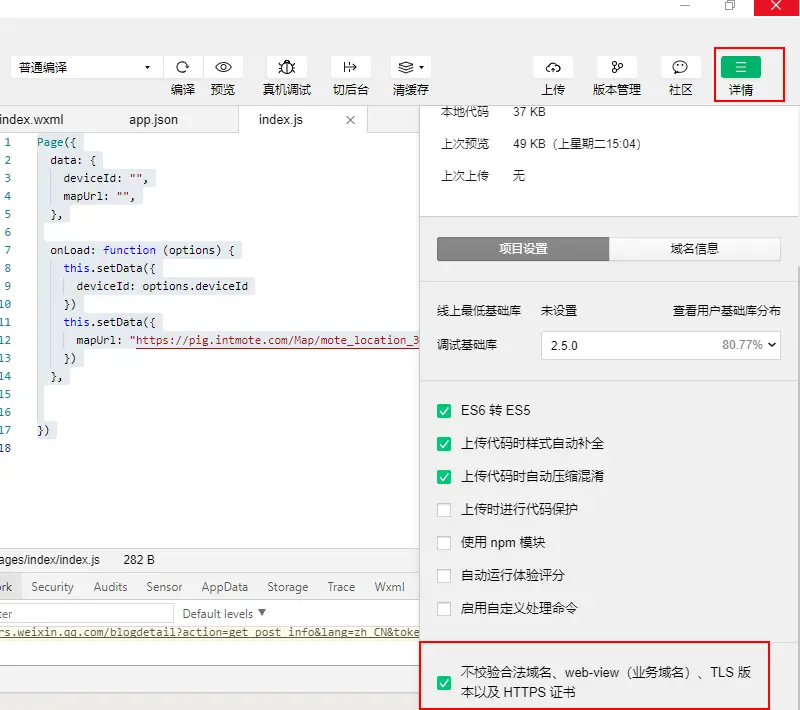
Task: Open the Storage devtools tab
Action: point(288,587)
